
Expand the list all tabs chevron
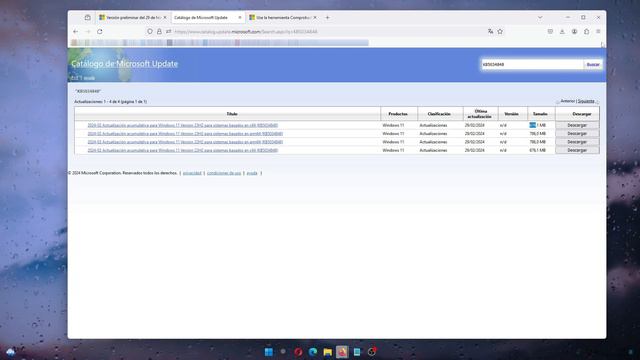tap(540, 18)
